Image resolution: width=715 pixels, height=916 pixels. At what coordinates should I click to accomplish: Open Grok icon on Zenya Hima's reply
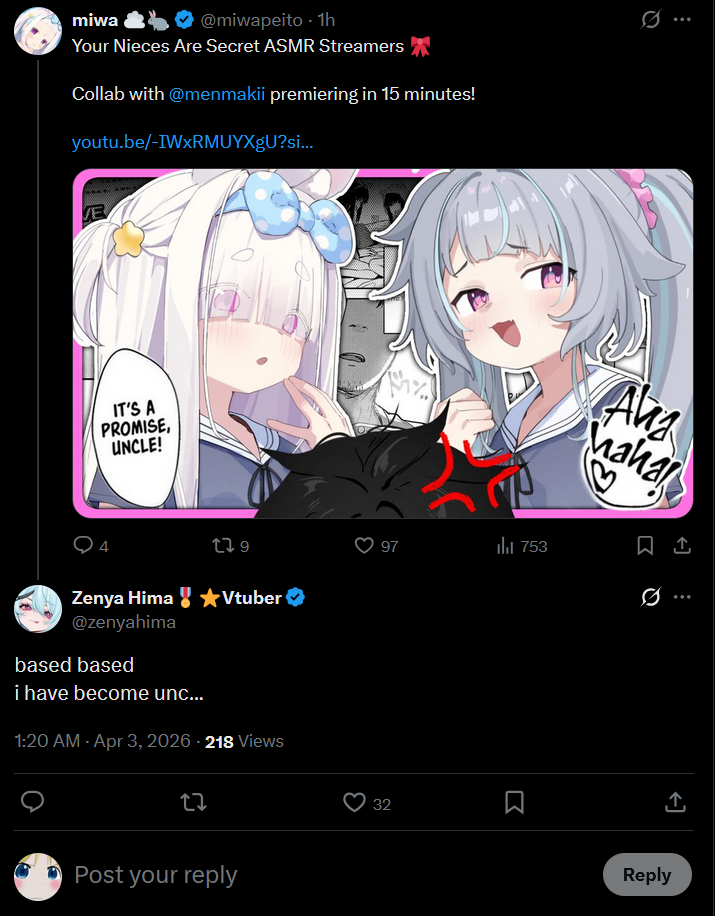pos(650,597)
